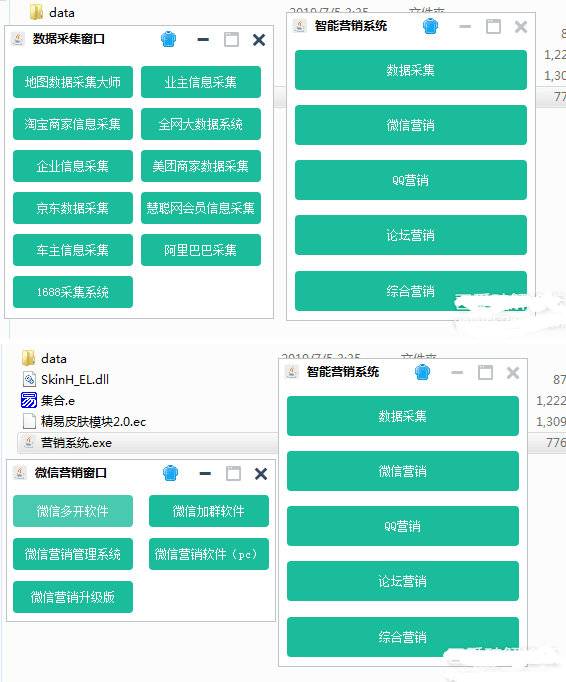566x682 pixels.
Task: Open 美团商家数据采集
Action: tap(201, 166)
